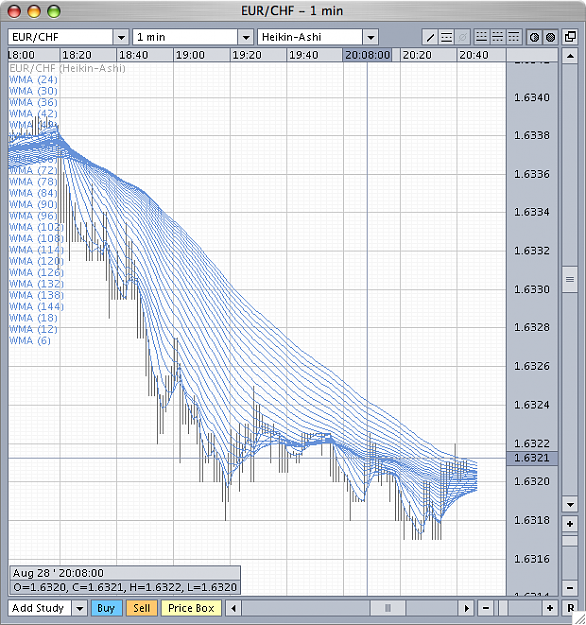Select the WMA (18) study label
Screen dimensions: 586x625
pyautogui.click(x=33, y=318)
